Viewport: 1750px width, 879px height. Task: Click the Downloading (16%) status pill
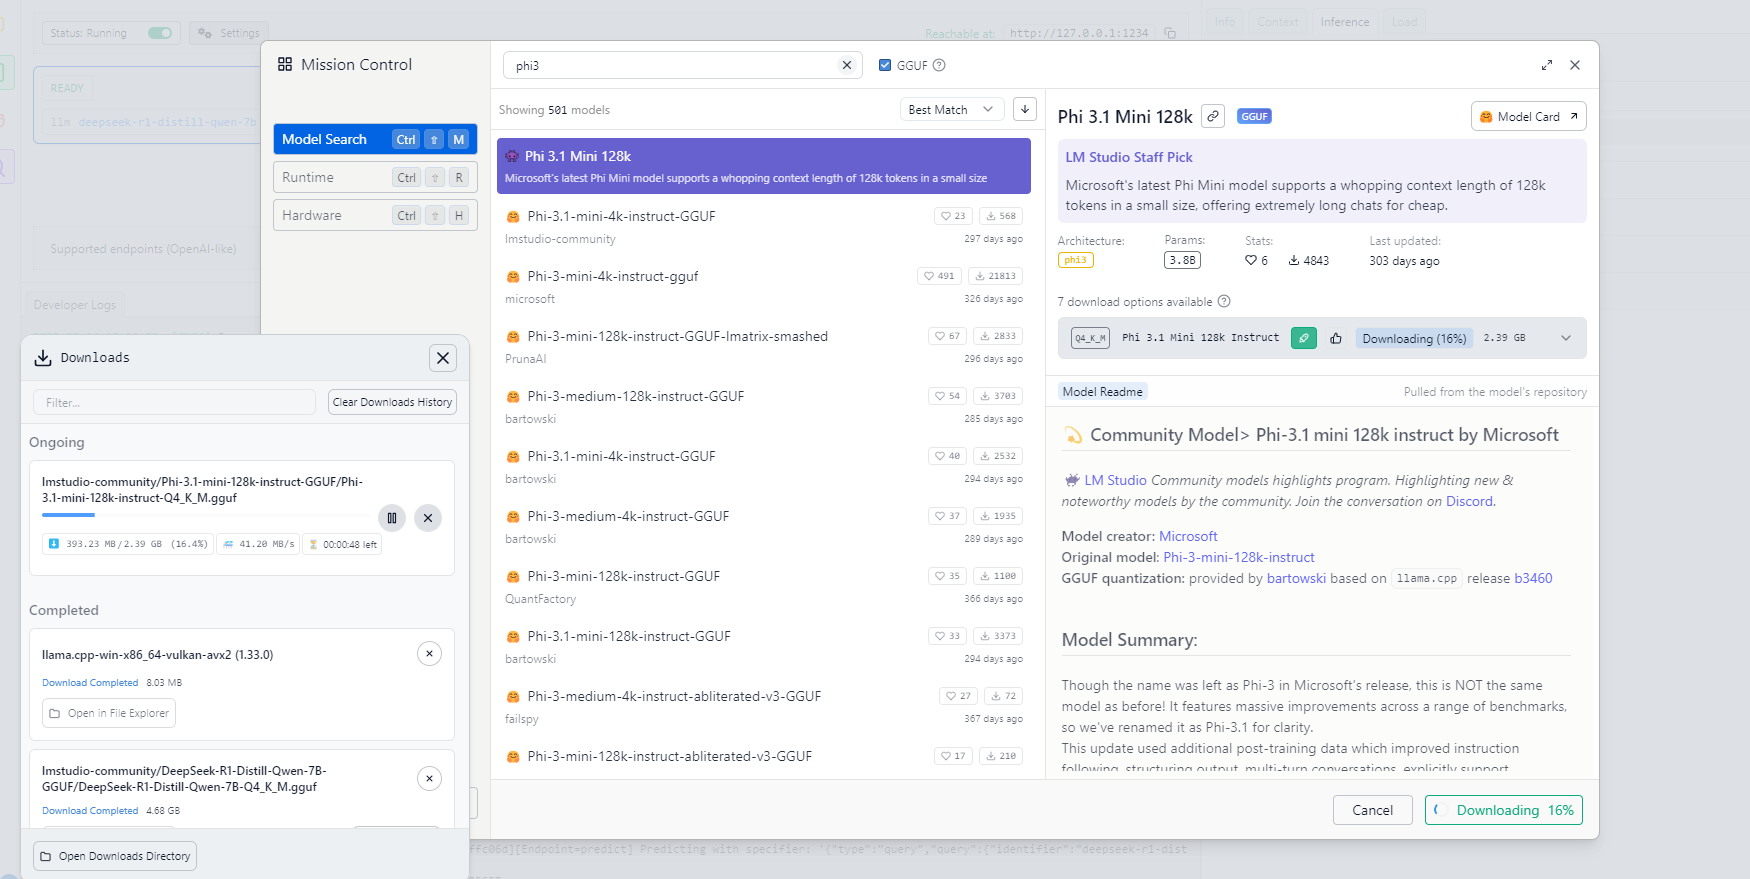1414,338
